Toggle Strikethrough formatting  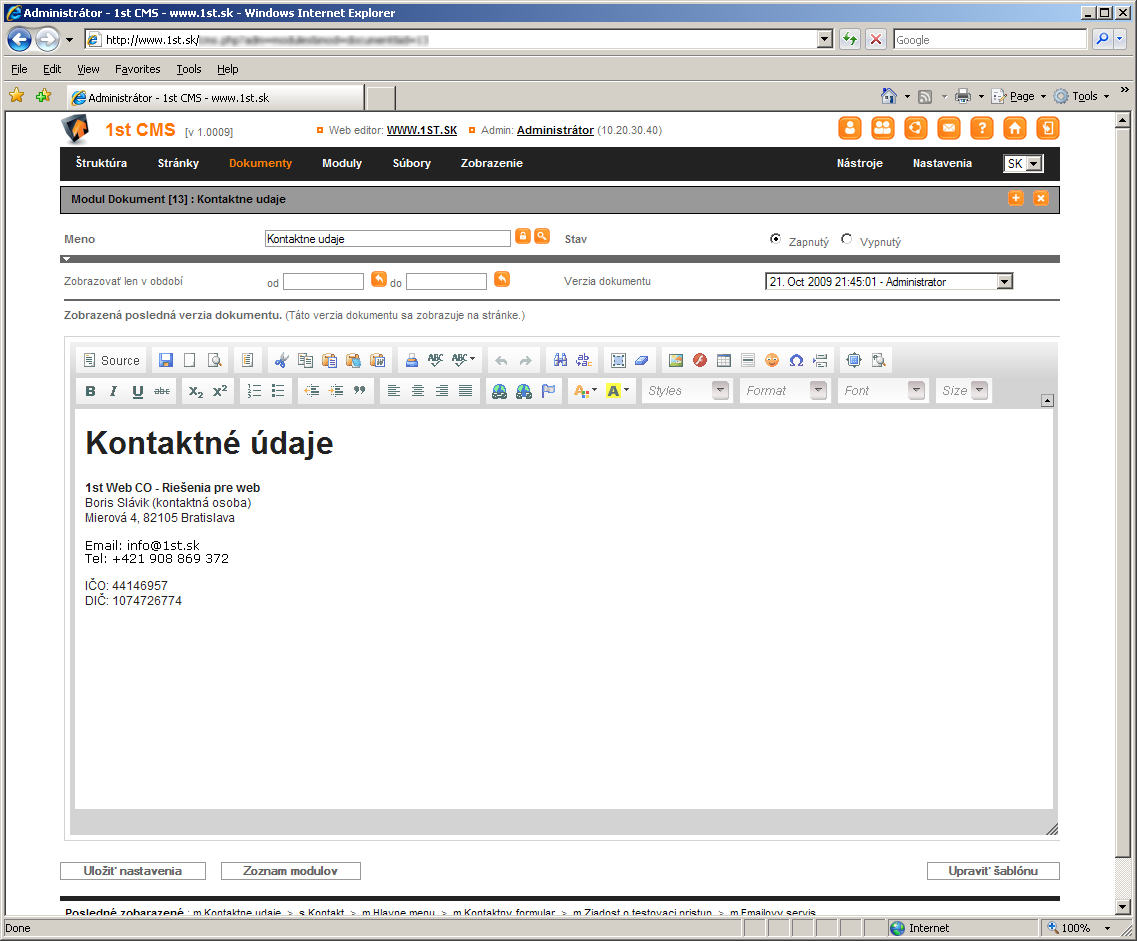click(x=162, y=391)
